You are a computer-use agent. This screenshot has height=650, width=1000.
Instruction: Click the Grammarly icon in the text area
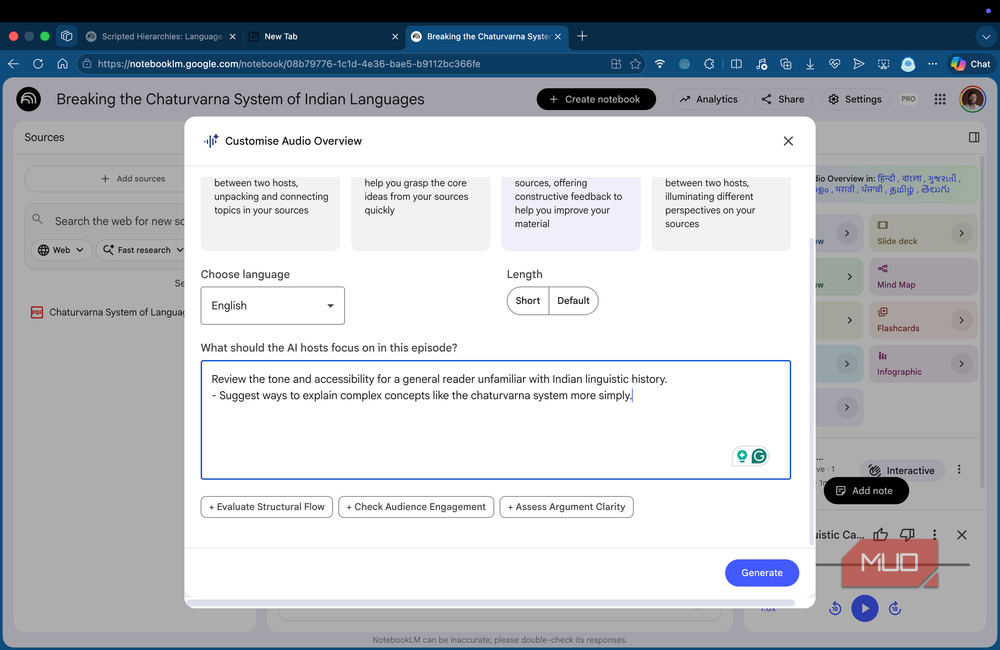[x=759, y=456]
